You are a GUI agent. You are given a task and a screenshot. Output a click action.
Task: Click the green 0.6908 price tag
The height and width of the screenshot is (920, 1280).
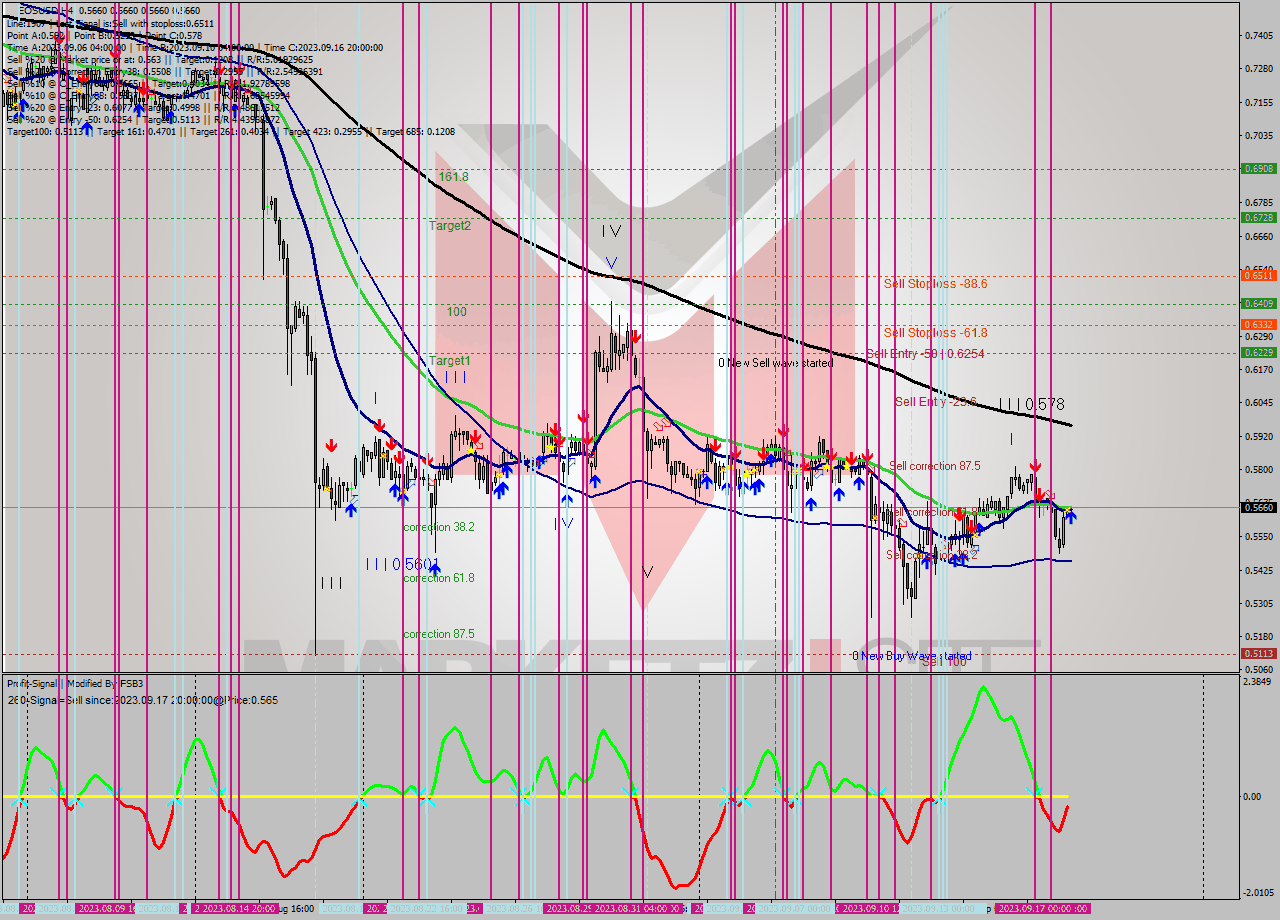tap(1257, 169)
